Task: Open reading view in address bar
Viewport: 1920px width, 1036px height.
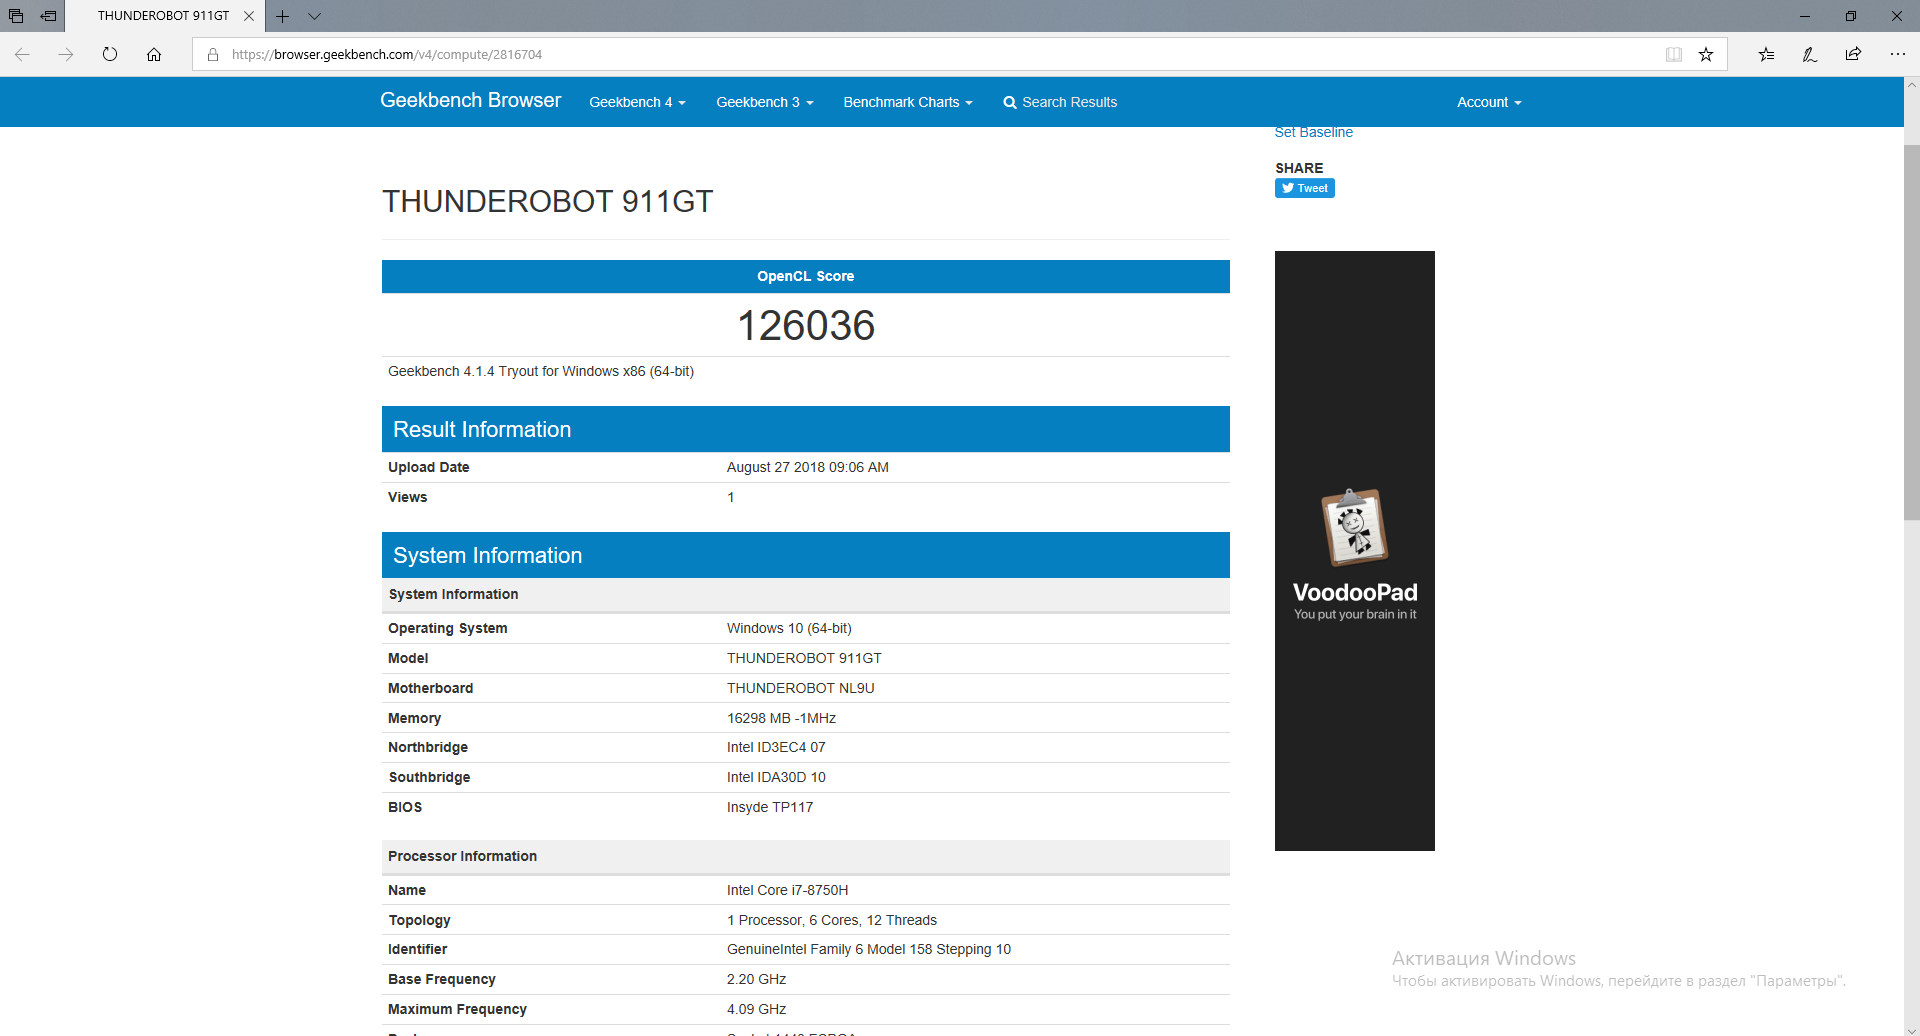Action: (x=1674, y=54)
